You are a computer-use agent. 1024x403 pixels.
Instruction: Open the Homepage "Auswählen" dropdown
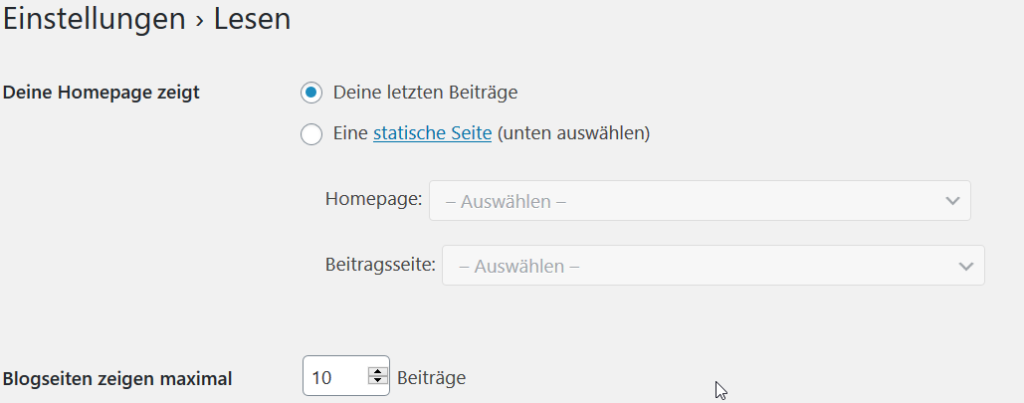(699, 201)
